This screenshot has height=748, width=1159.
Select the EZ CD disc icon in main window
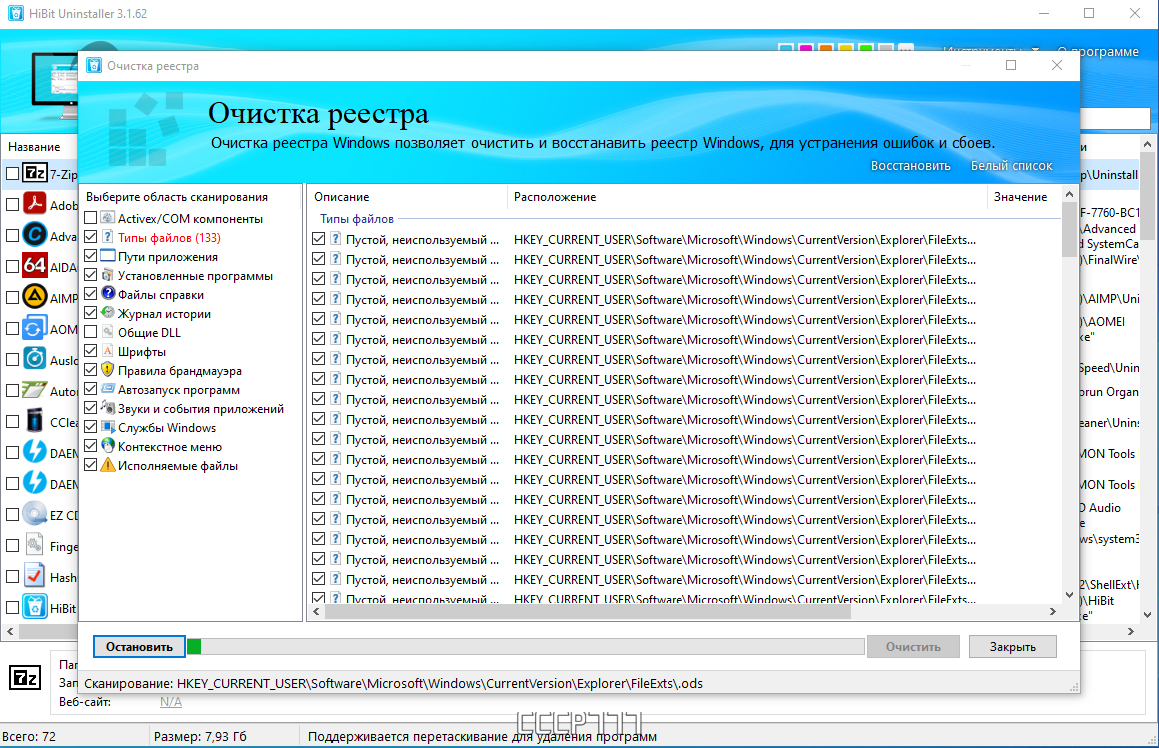(35, 514)
